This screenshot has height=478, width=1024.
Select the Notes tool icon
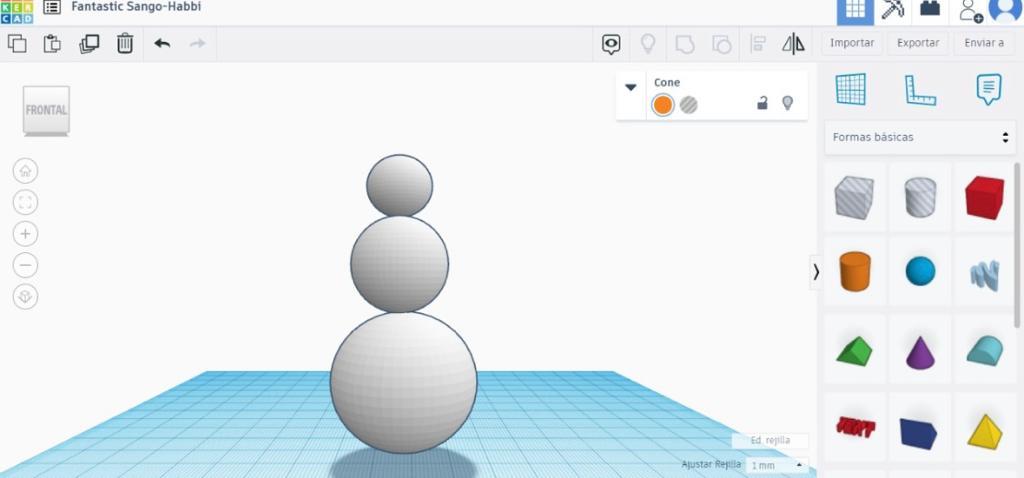click(x=989, y=89)
